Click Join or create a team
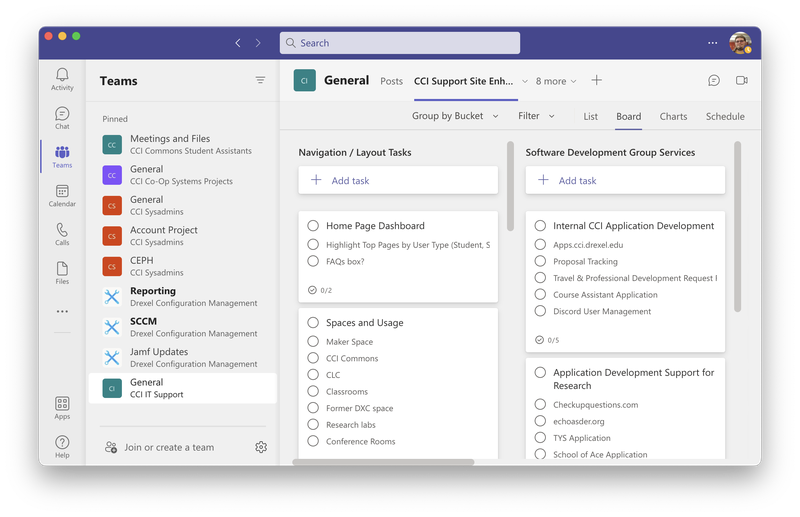 click(169, 448)
